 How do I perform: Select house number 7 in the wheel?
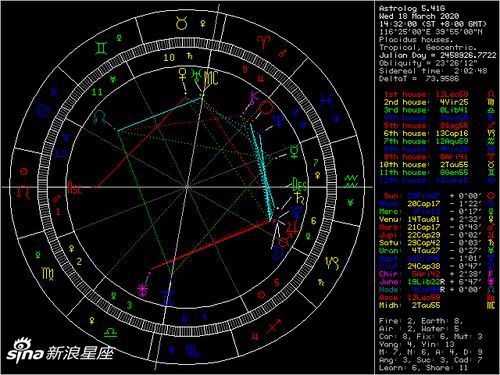point(316,163)
